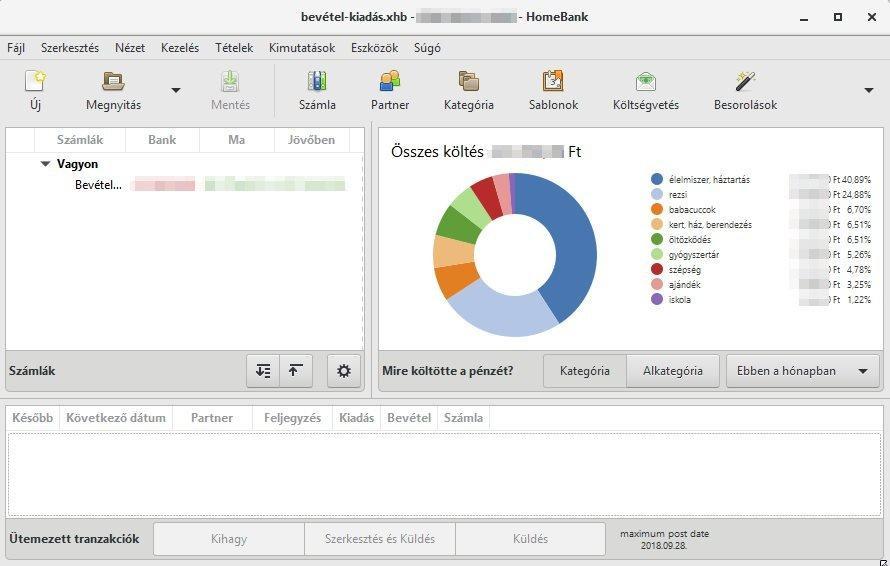Image resolution: width=890 pixels, height=566 pixels.
Task: Click the 24,88% percentage value
Action: pyautogui.click(x=857, y=194)
